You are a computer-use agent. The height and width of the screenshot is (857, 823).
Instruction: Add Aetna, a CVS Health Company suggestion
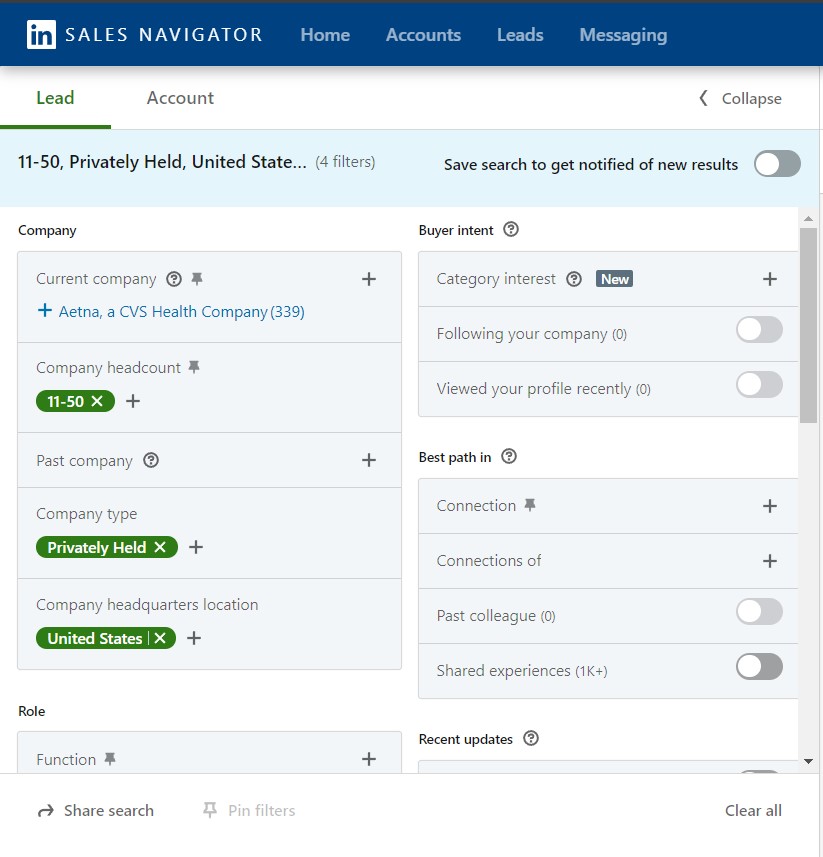coord(171,312)
